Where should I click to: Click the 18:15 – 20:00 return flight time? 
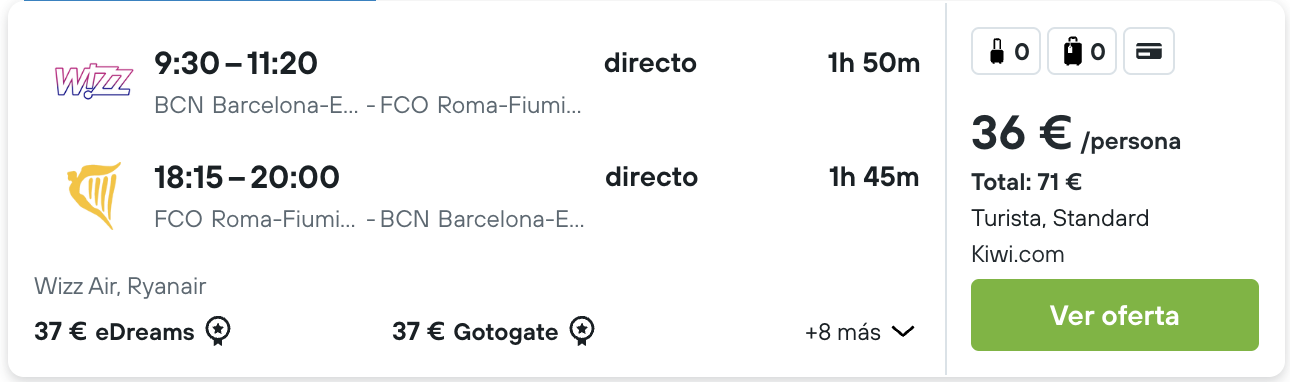(x=246, y=178)
